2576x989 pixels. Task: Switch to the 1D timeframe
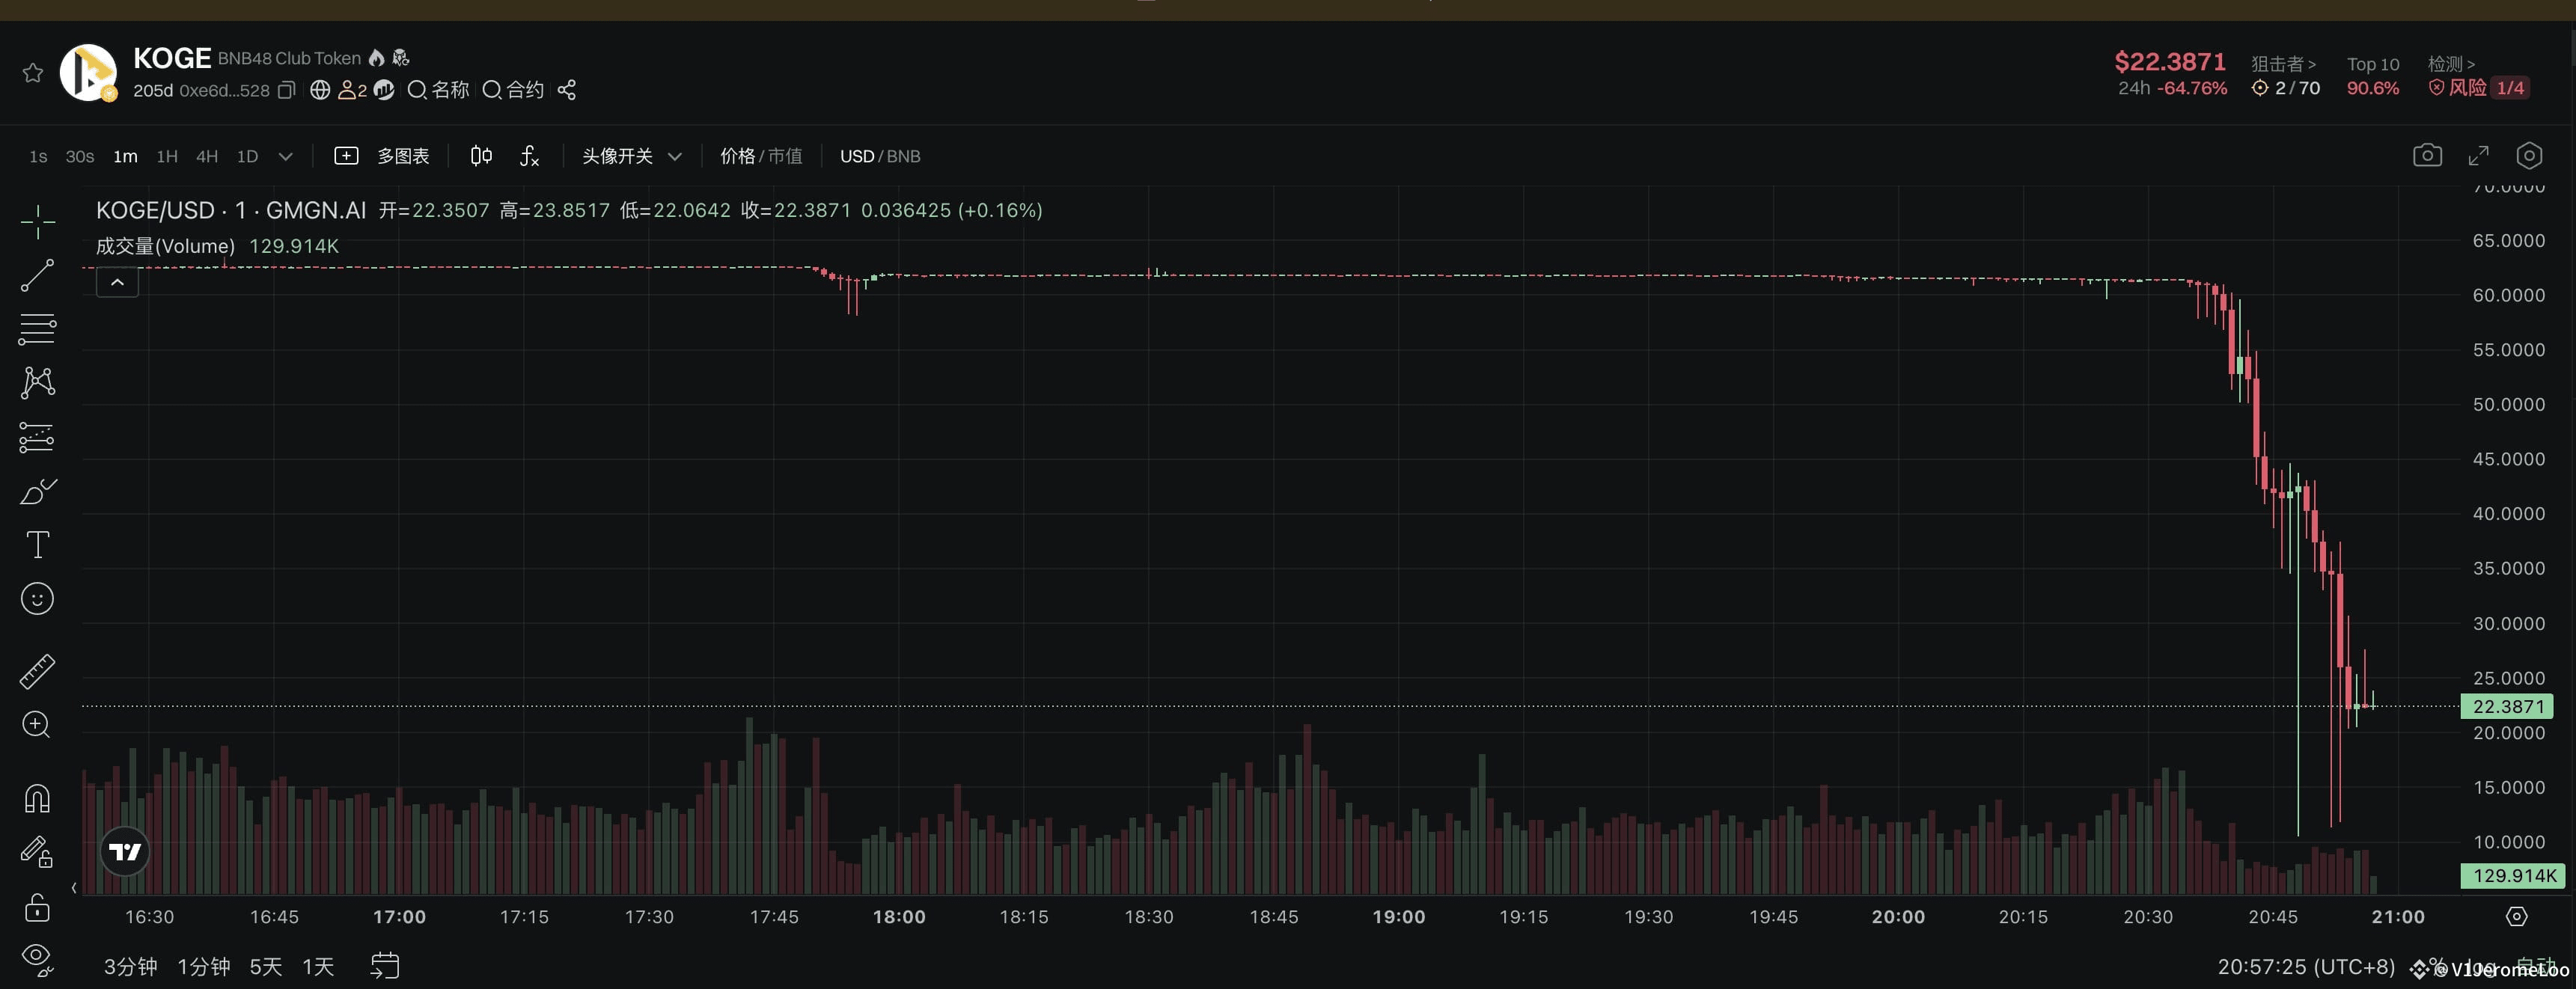tap(248, 156)
